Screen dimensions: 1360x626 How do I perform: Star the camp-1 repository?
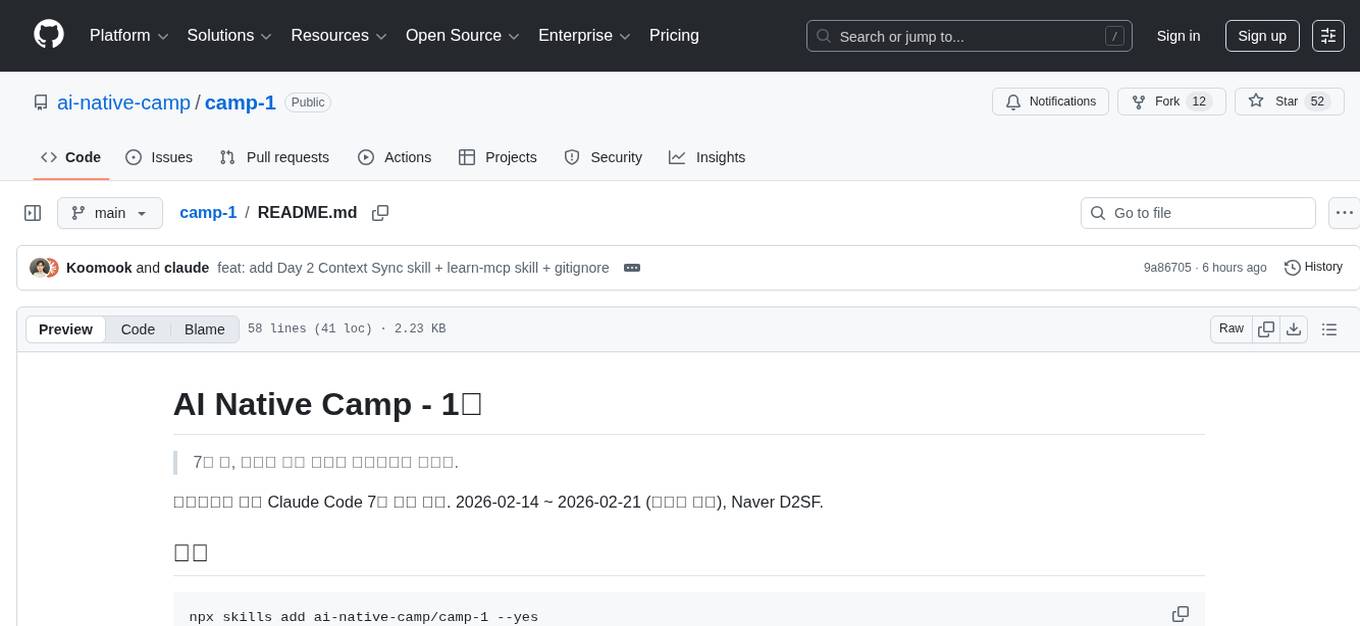[x=1289, y=101]
